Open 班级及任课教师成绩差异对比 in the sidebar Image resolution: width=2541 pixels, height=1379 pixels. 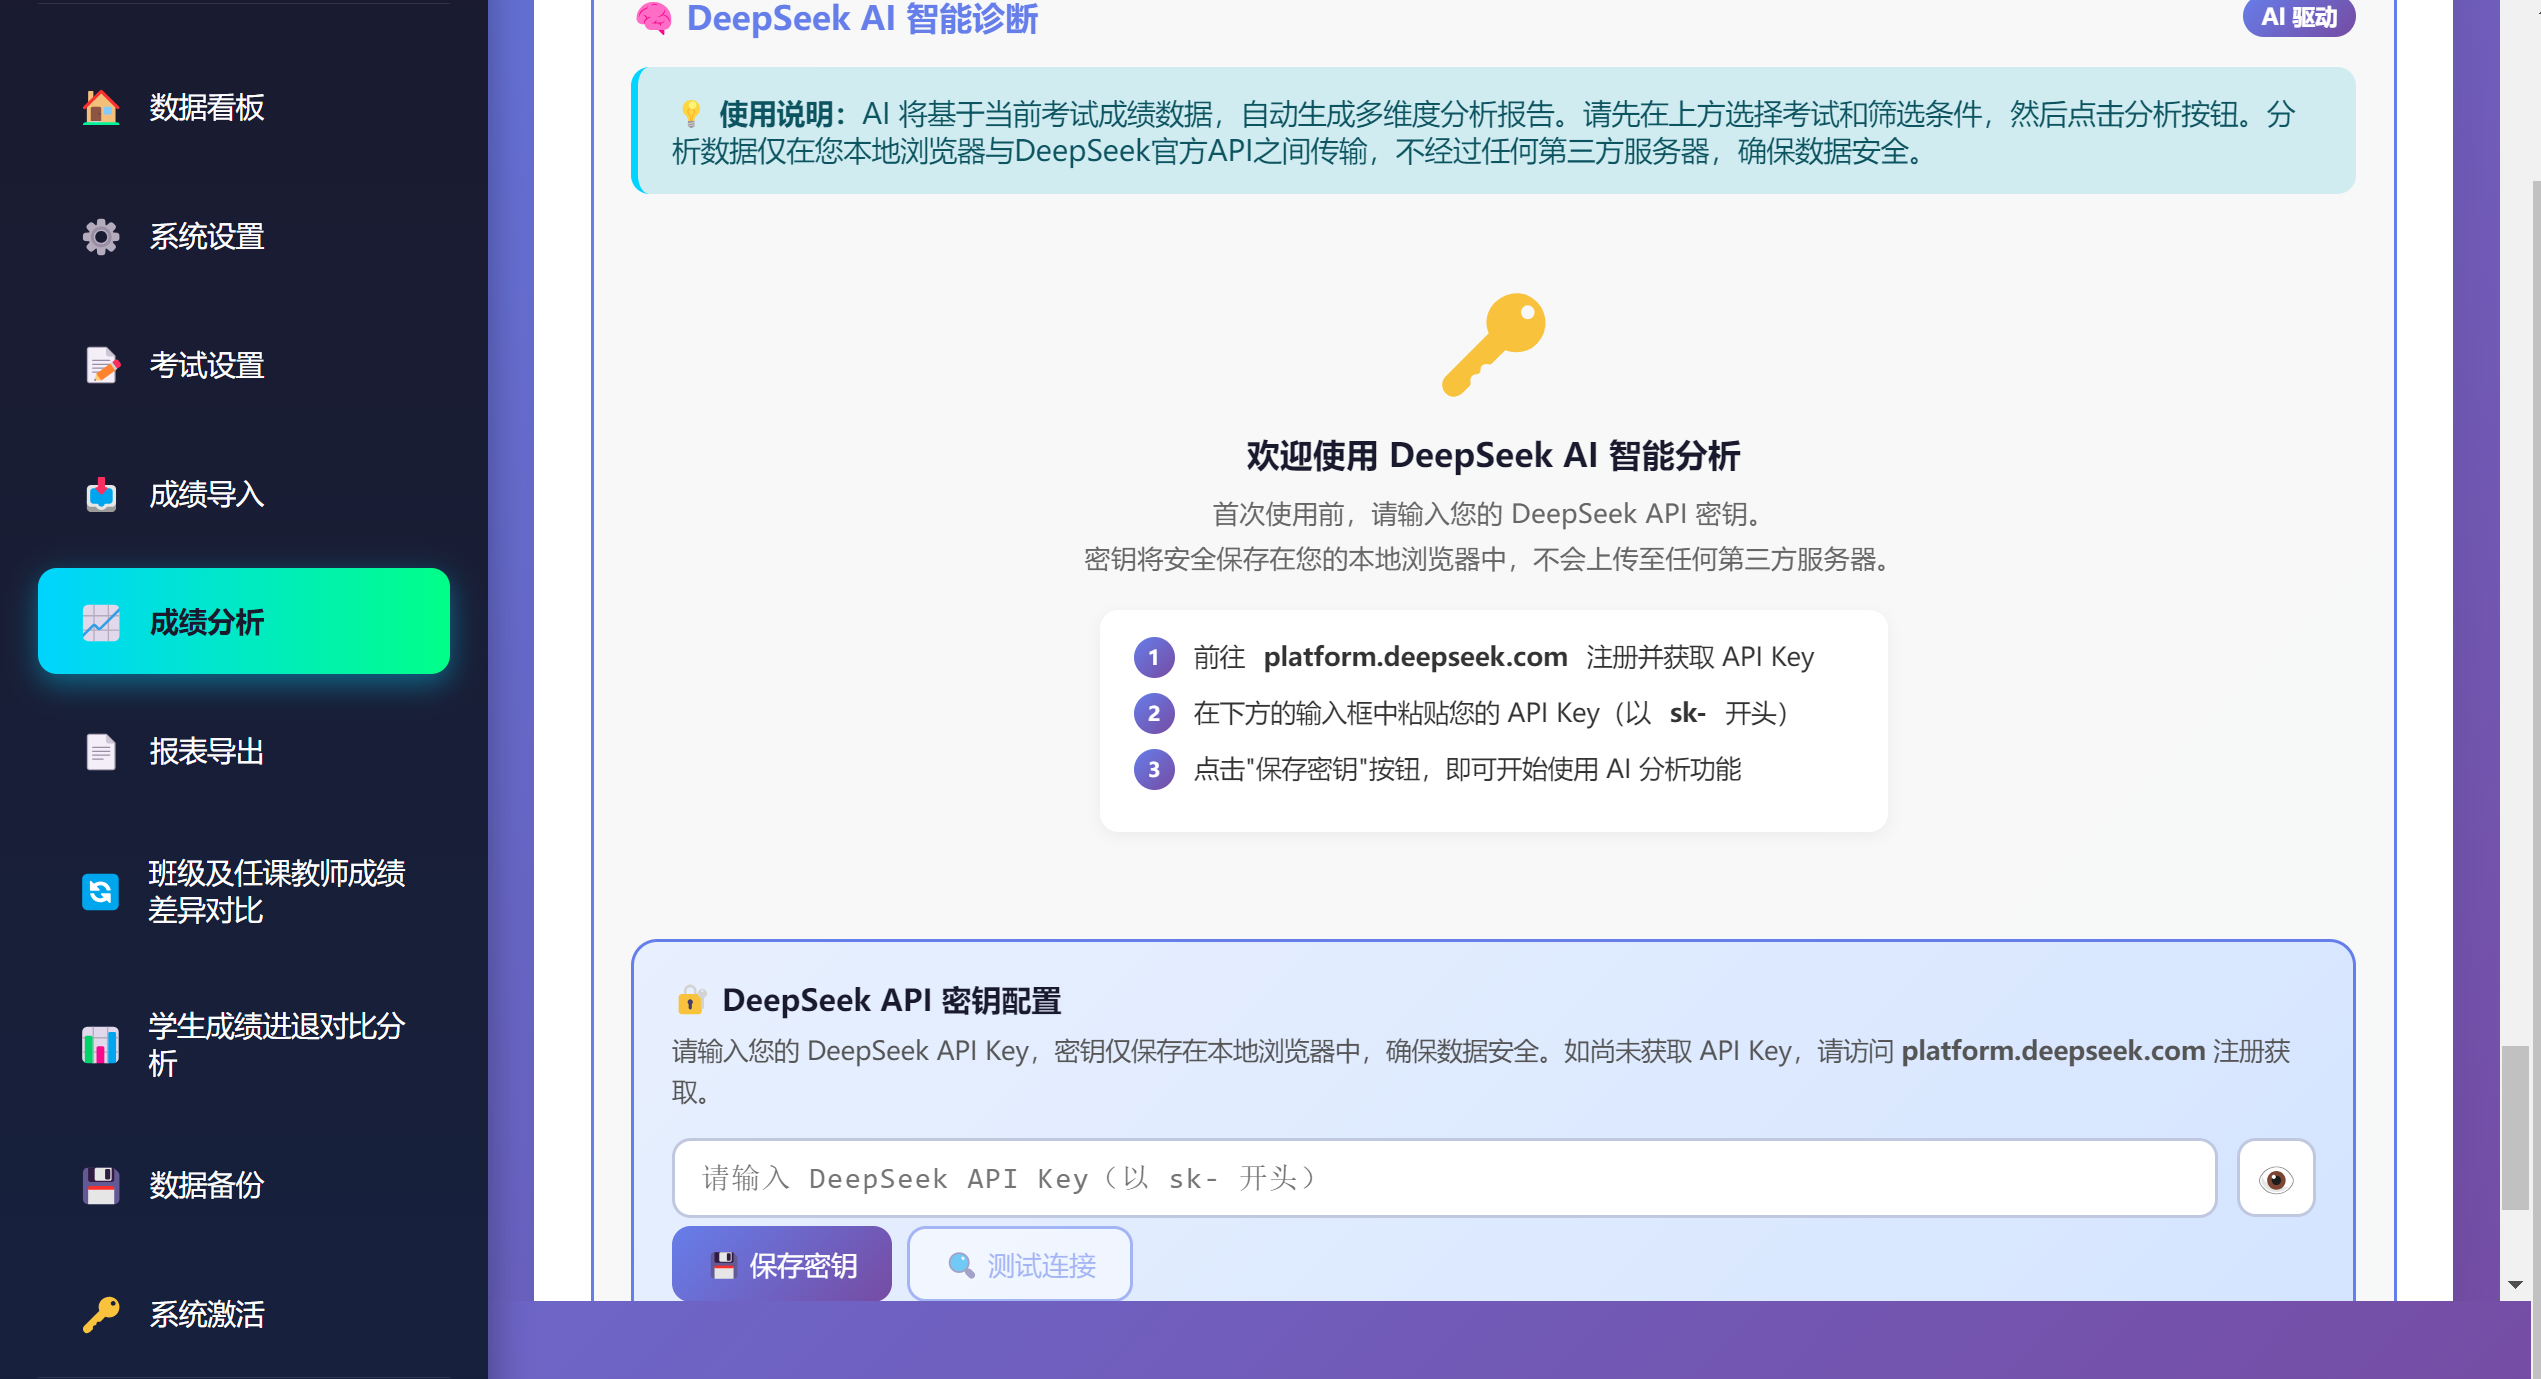[x=244, y=892]
